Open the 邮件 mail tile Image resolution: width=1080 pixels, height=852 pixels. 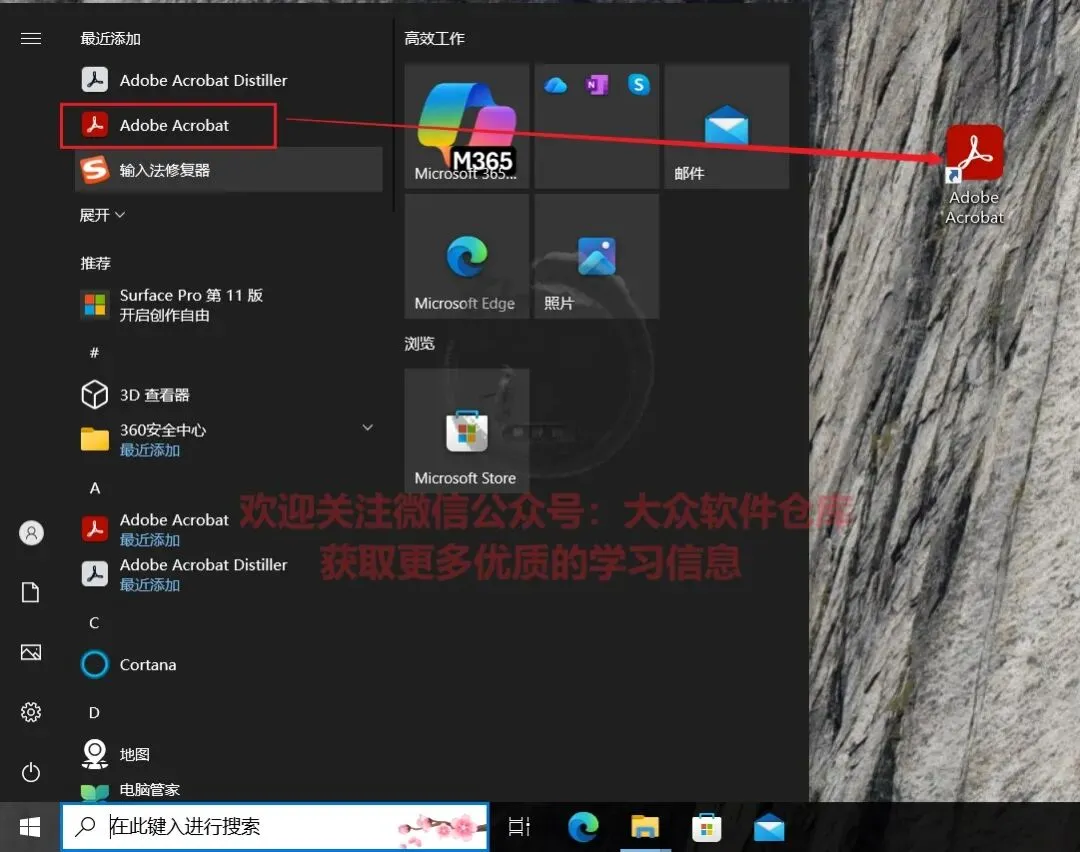point(727,126)
